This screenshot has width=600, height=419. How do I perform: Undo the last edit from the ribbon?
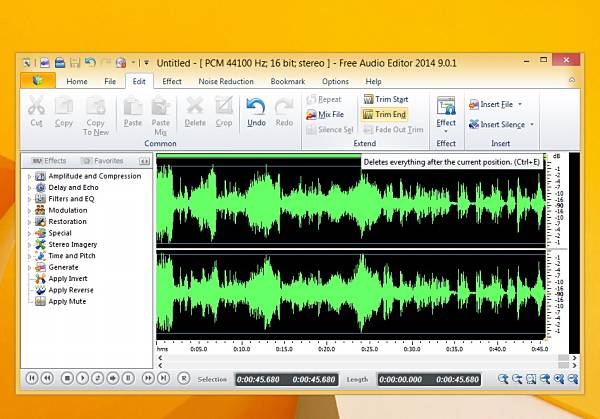[x=256, y=112]
